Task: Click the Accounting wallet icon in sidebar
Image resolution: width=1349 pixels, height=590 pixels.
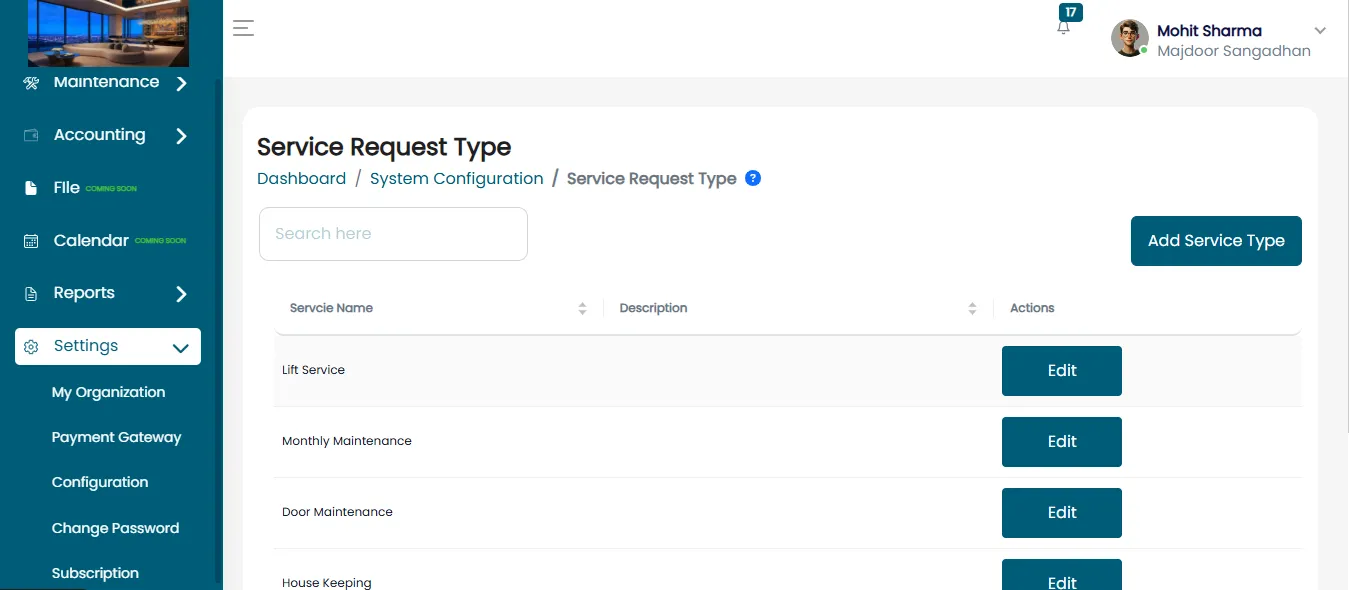Action: click(x=31, y=135)
